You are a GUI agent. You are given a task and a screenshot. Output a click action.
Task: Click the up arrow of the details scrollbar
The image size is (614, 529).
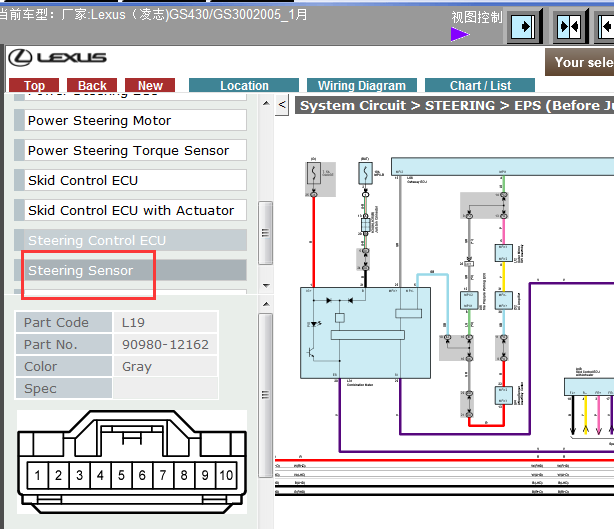point(266,304)
